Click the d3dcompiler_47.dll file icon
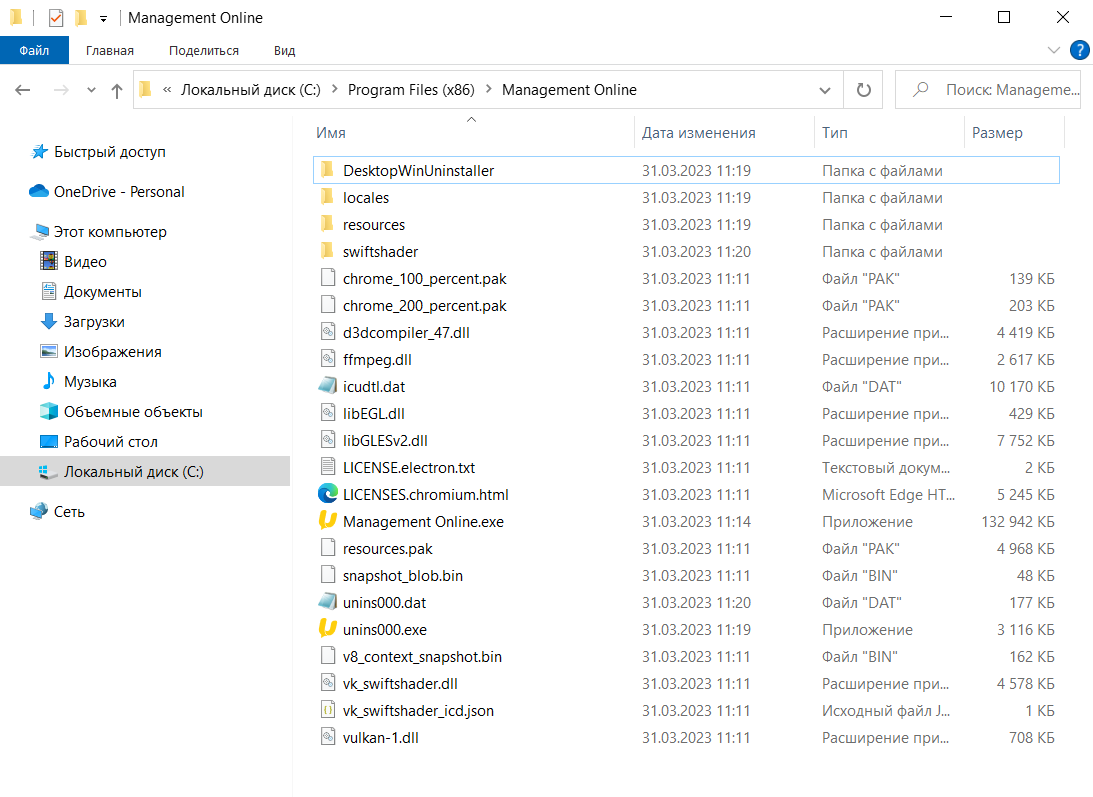Image resolution: width=1093 pixels, height=797 pixels. (328, 333)
